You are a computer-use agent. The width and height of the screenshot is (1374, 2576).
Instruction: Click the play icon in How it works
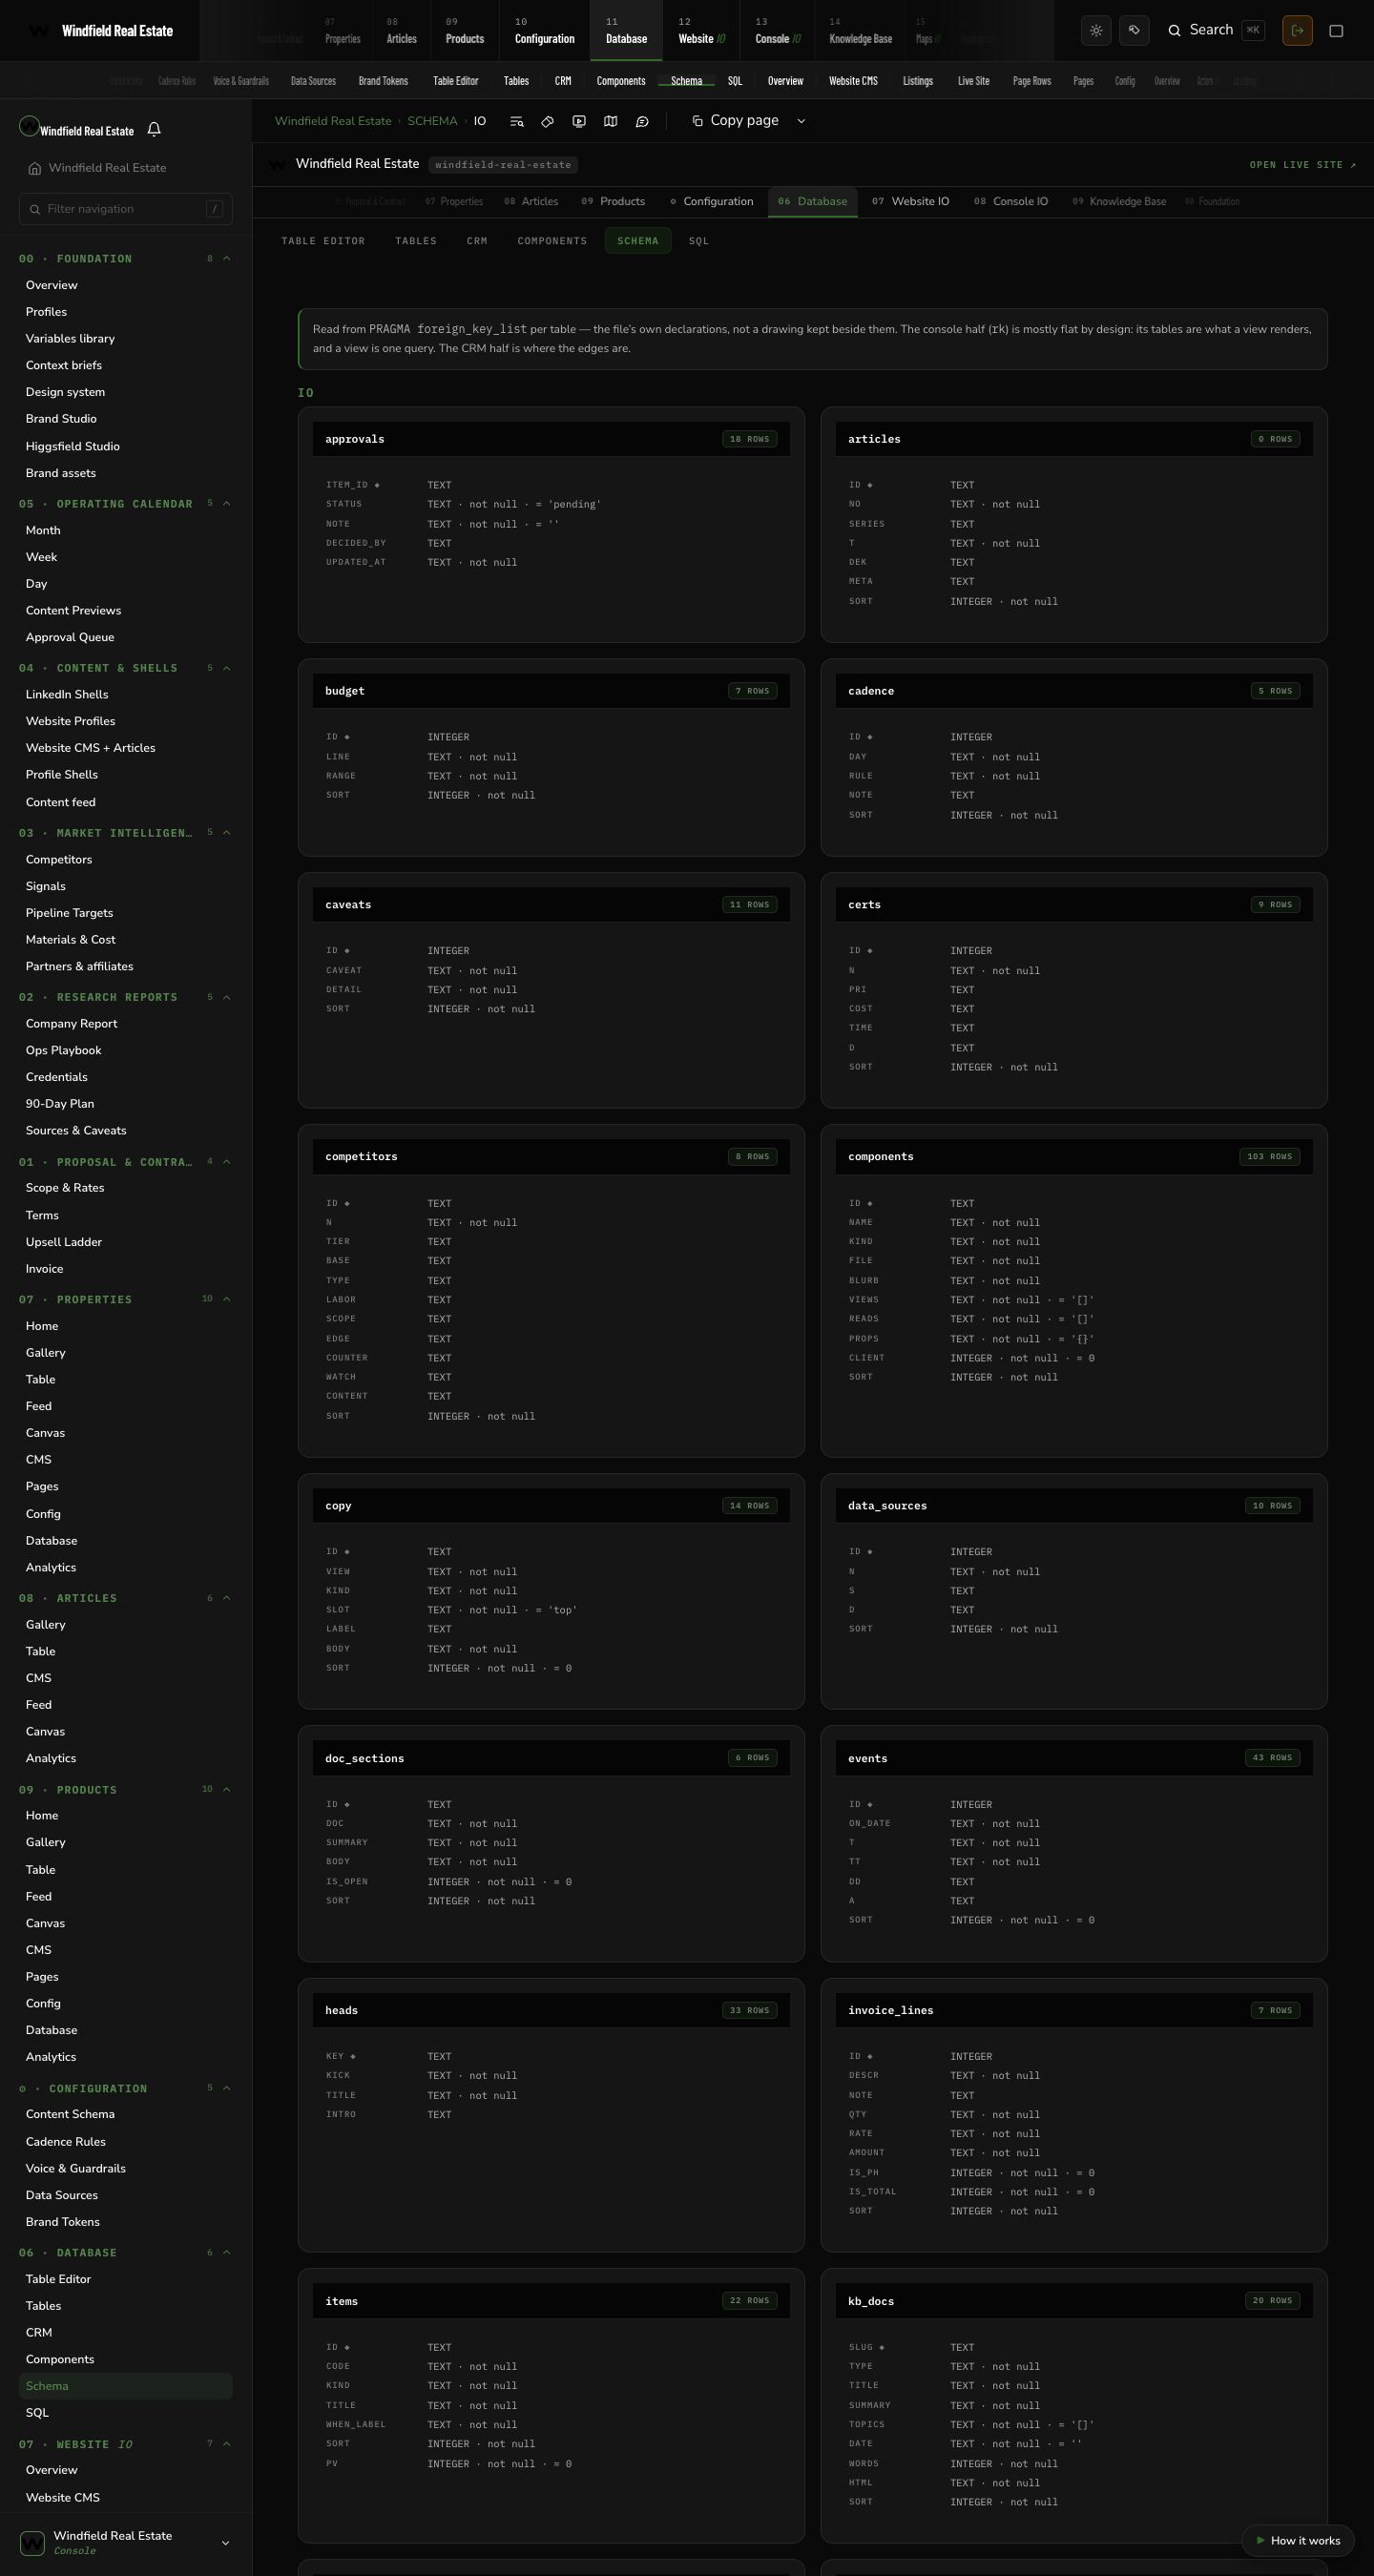coord(1261,2540)
